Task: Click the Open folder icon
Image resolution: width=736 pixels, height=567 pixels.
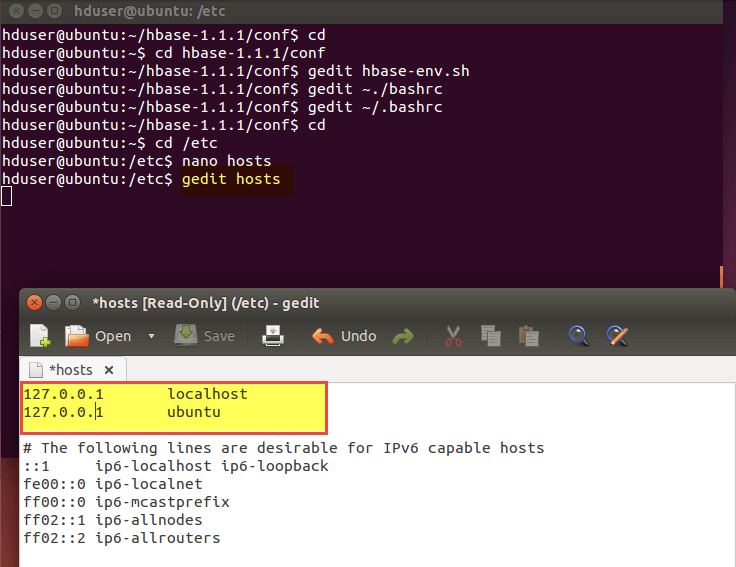Action: coord(77,336)
